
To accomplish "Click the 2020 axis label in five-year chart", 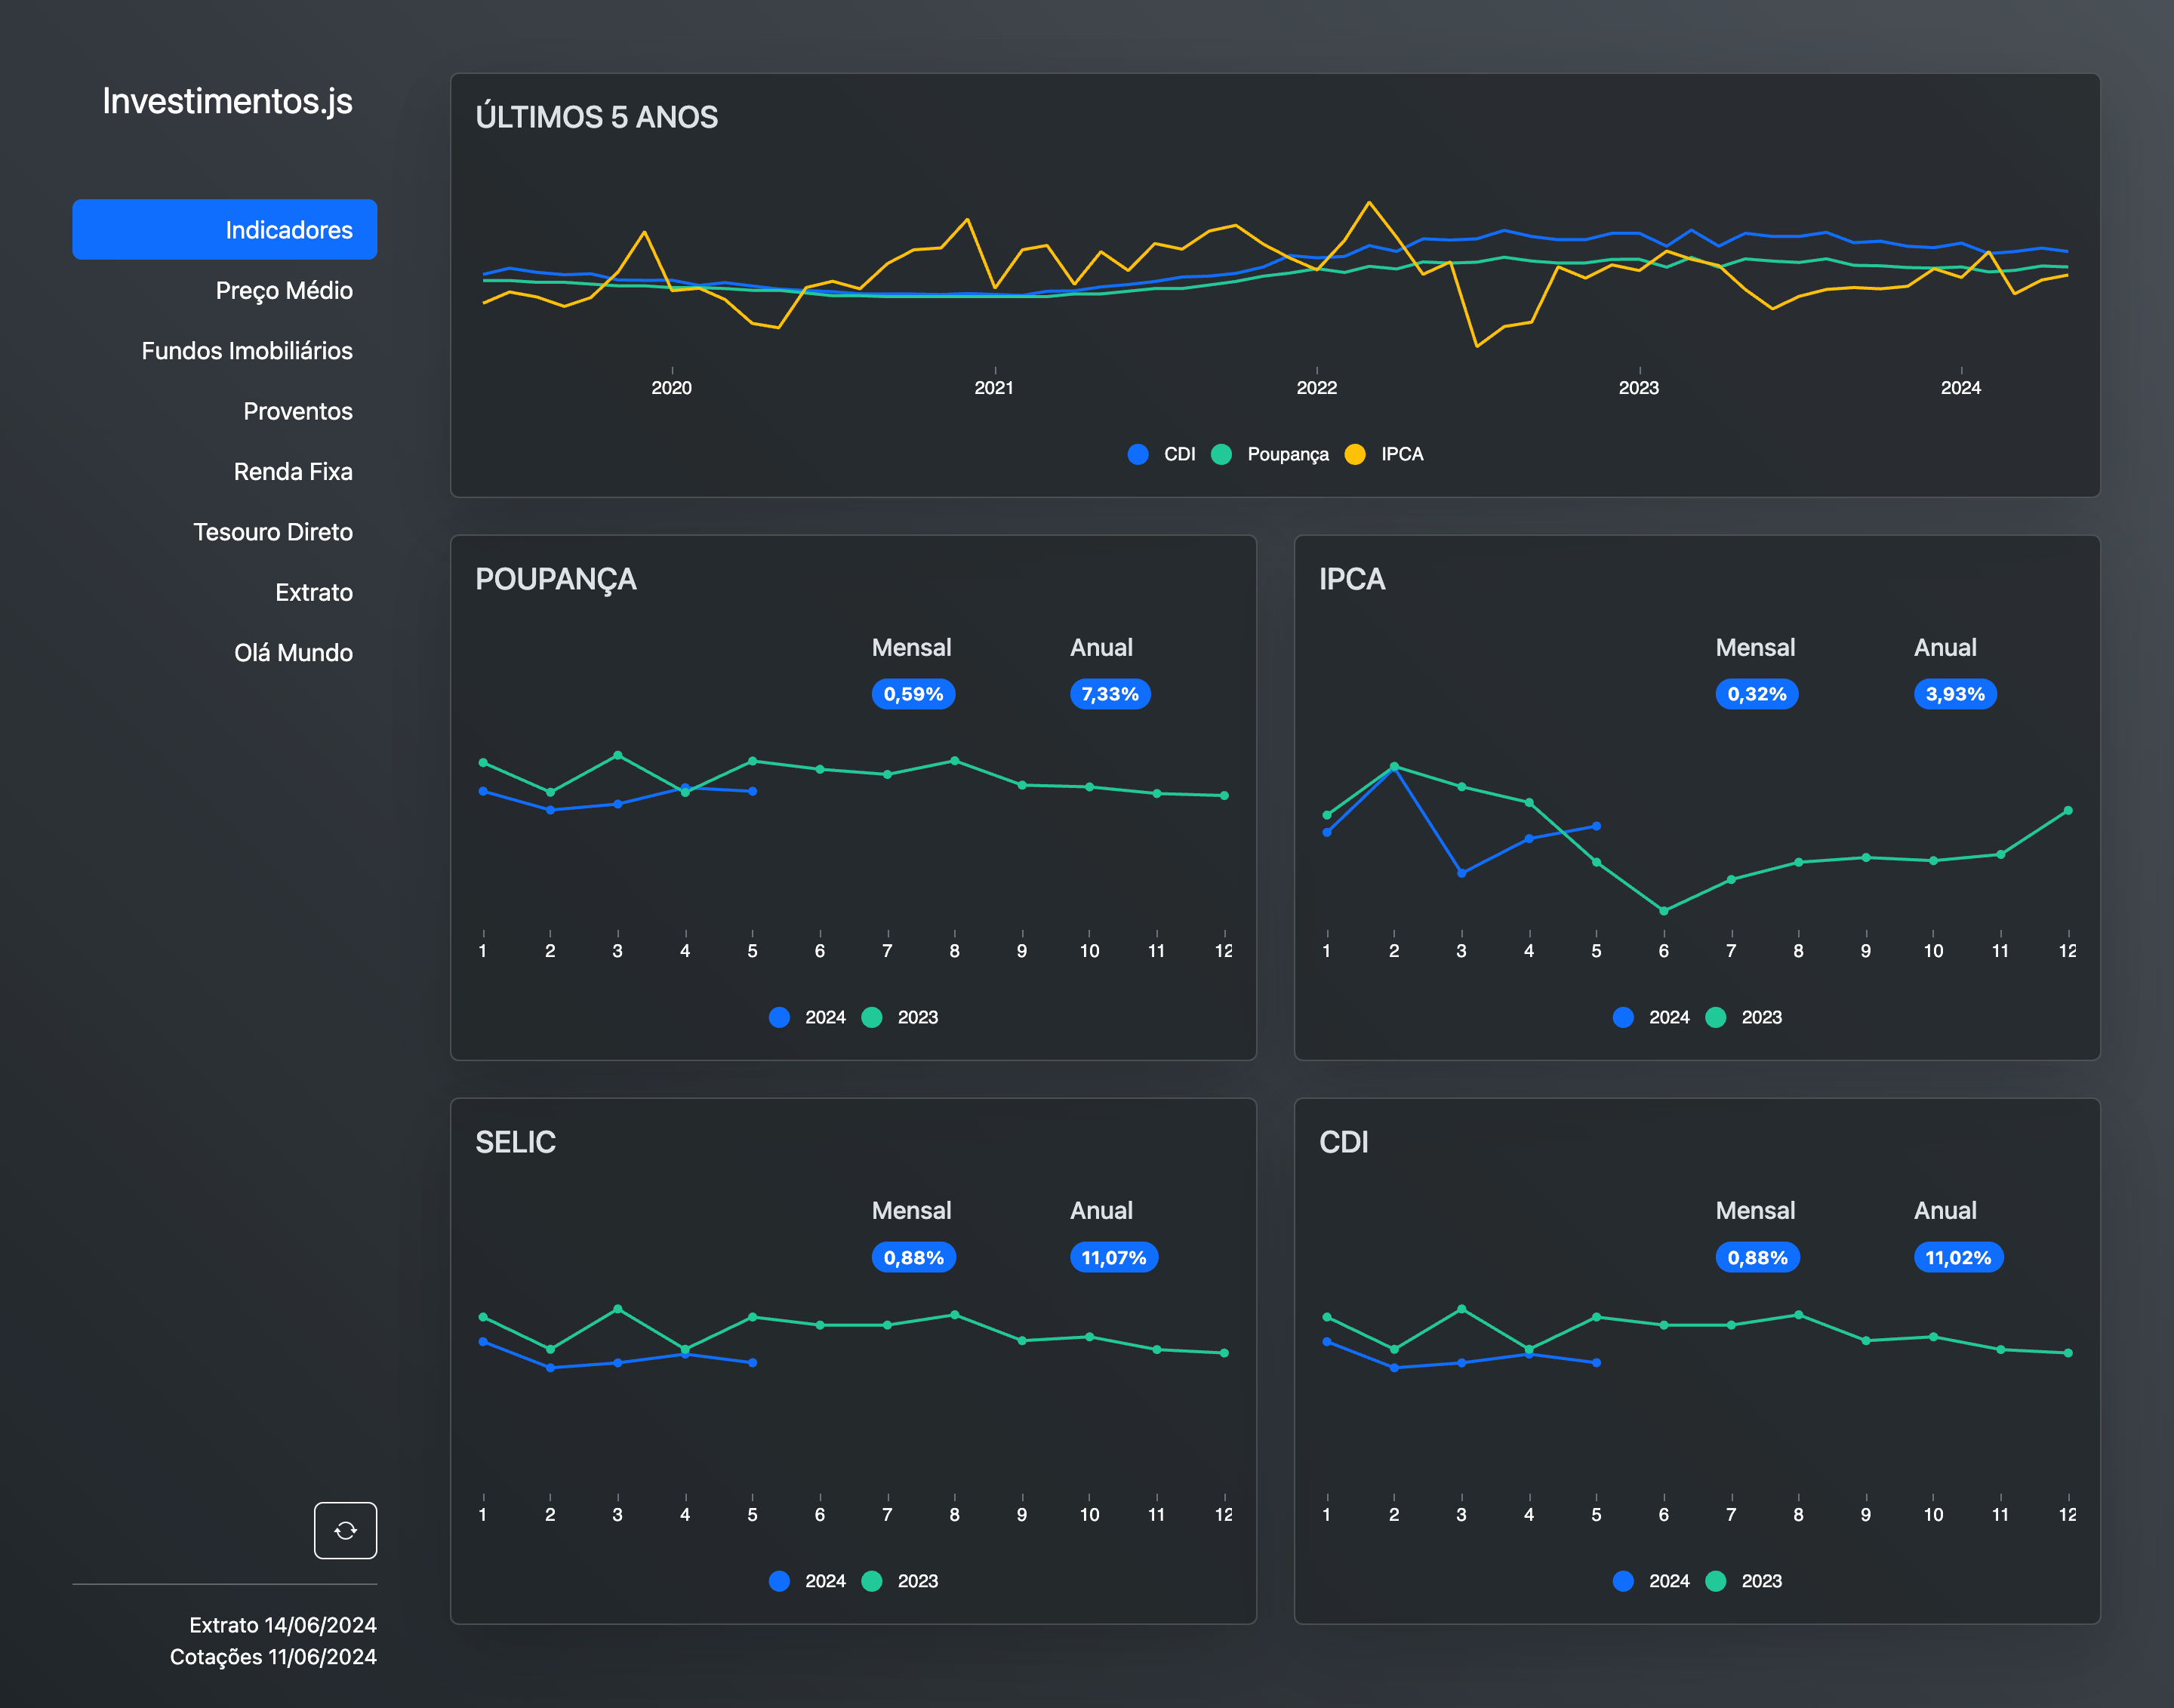I will [671, 387].
